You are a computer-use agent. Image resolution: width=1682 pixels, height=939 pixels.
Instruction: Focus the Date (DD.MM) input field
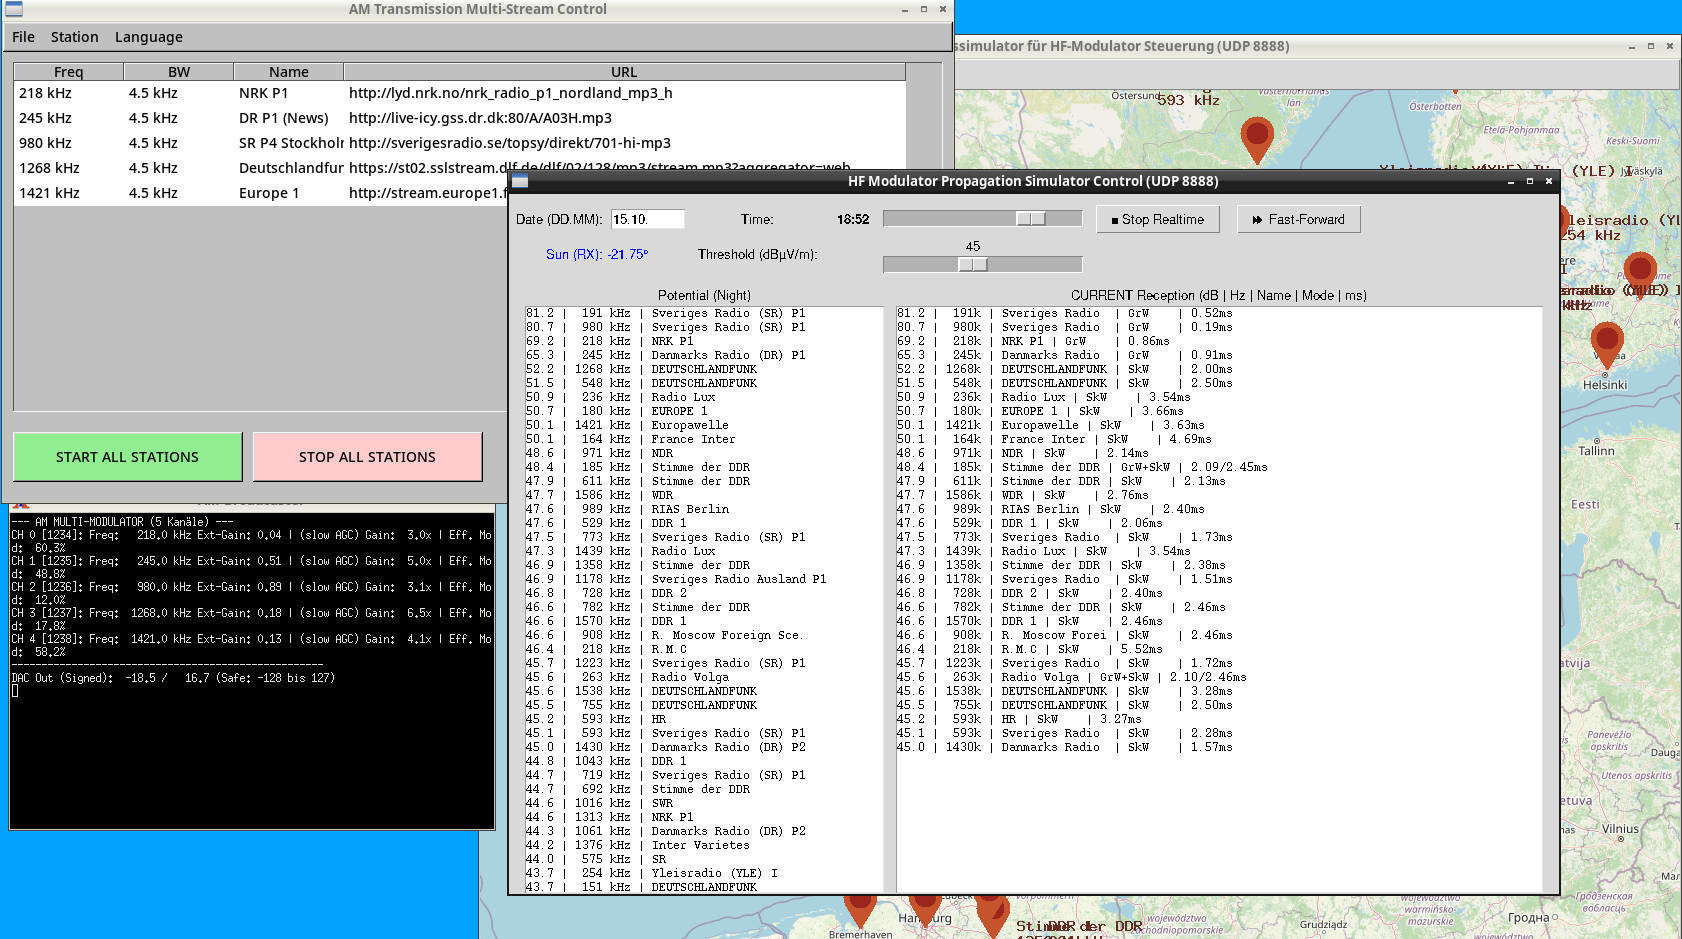coord(648,219)
